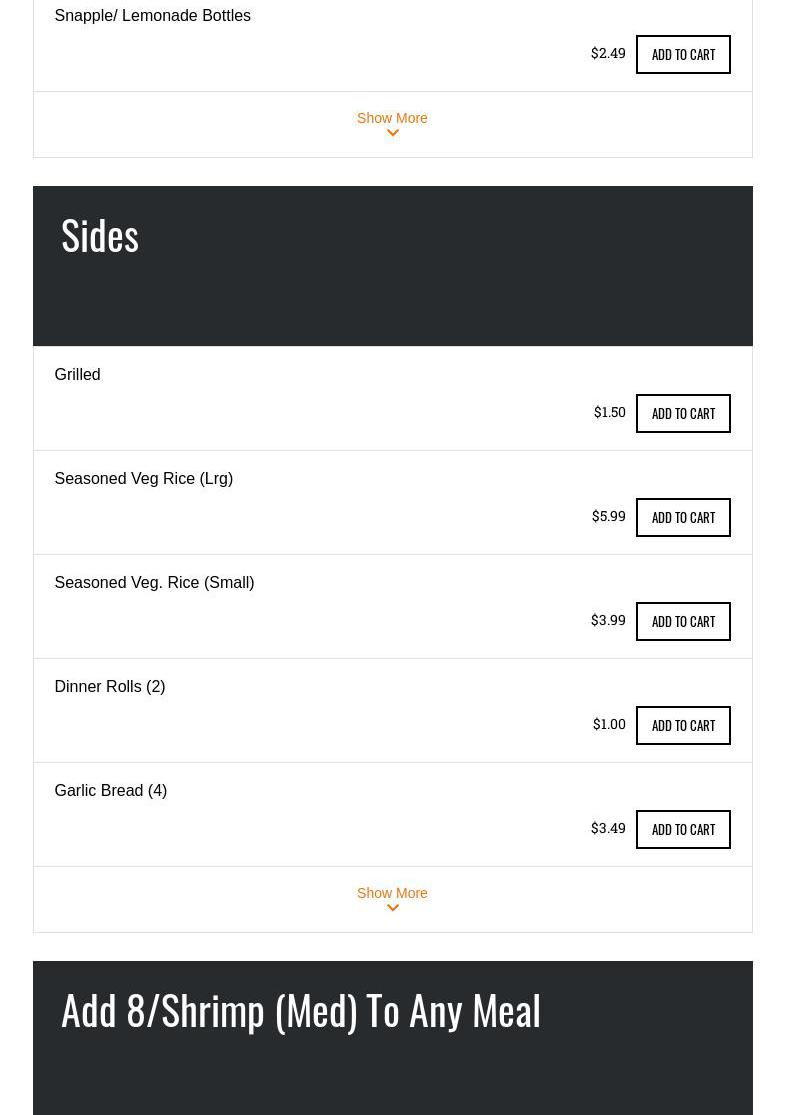Click Show More link above Sides section

pos(392,118)
